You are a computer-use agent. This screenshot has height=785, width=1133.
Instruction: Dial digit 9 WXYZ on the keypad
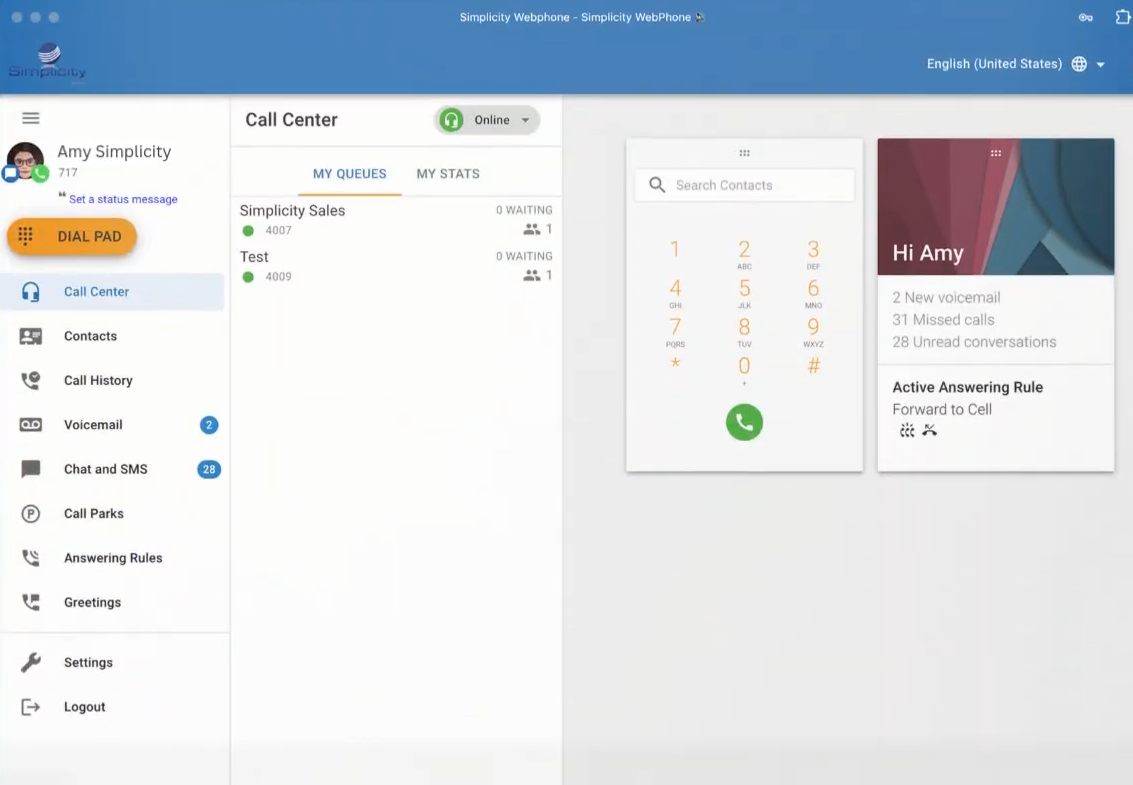click(x=813, y=332)
